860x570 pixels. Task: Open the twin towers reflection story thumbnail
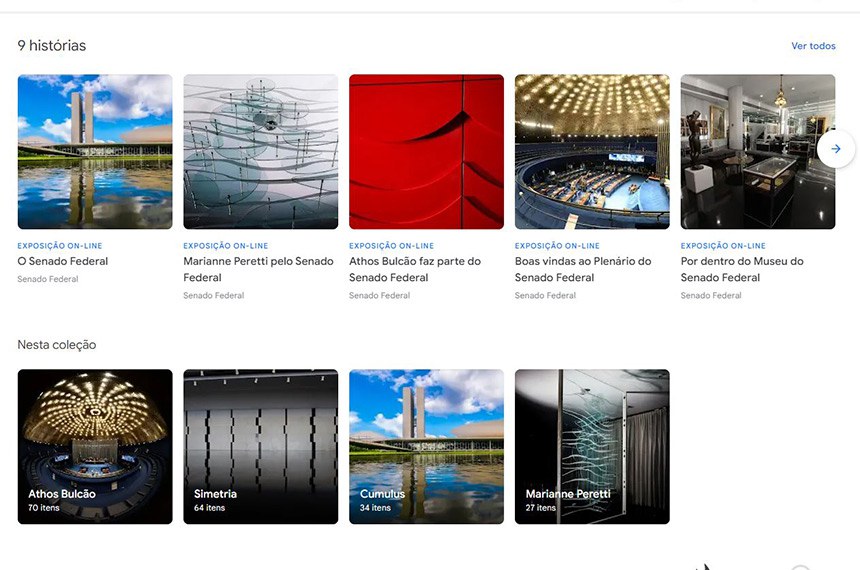95,152
